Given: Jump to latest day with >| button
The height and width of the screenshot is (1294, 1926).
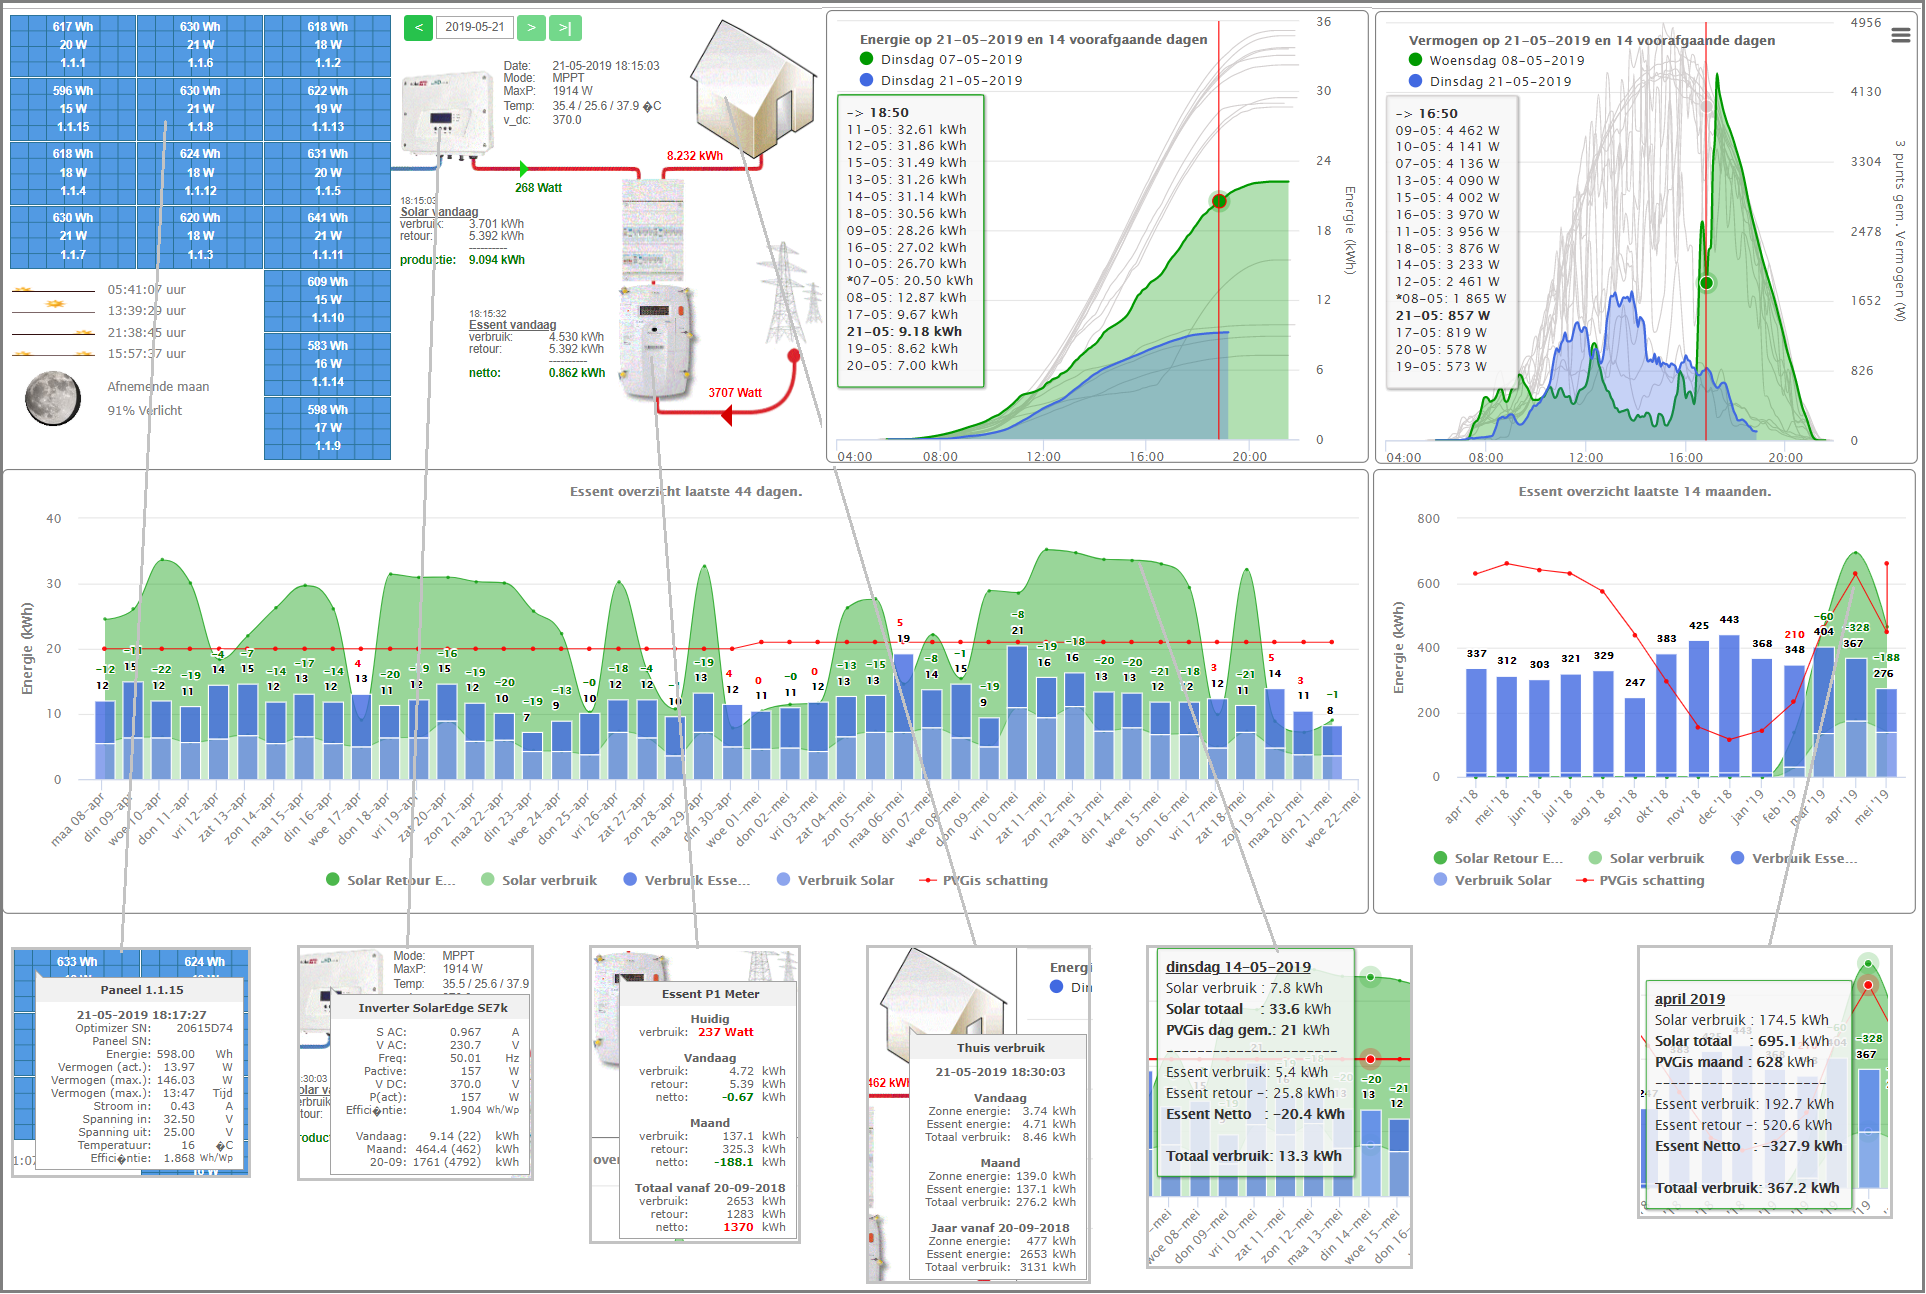Looking at the screenshot, I should click(565, 28).
